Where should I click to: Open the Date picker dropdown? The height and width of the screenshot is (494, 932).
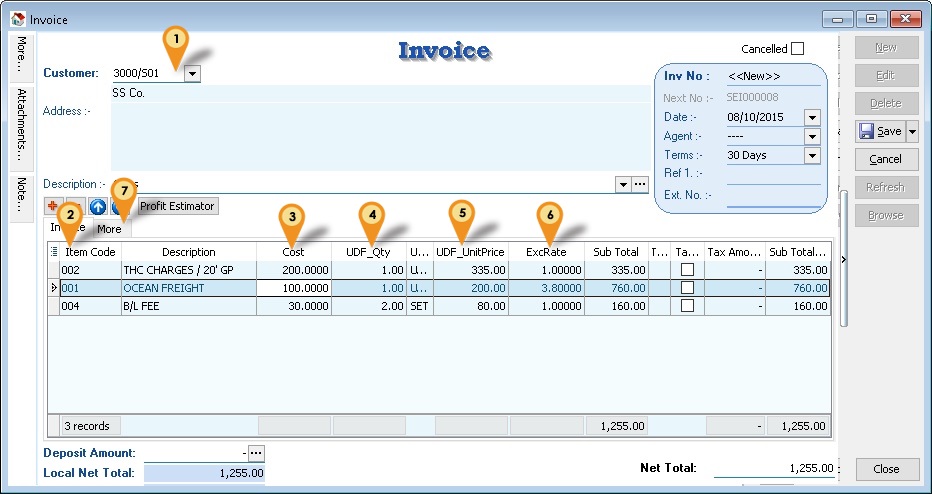812,117
